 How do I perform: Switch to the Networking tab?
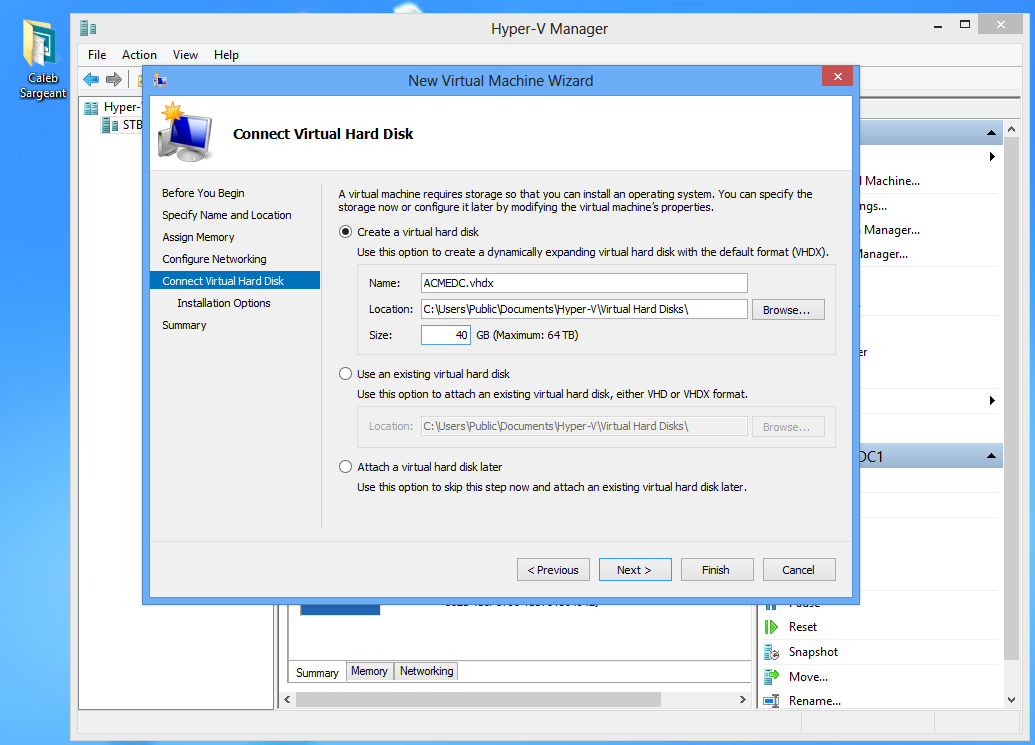click(x=426, y=671)
